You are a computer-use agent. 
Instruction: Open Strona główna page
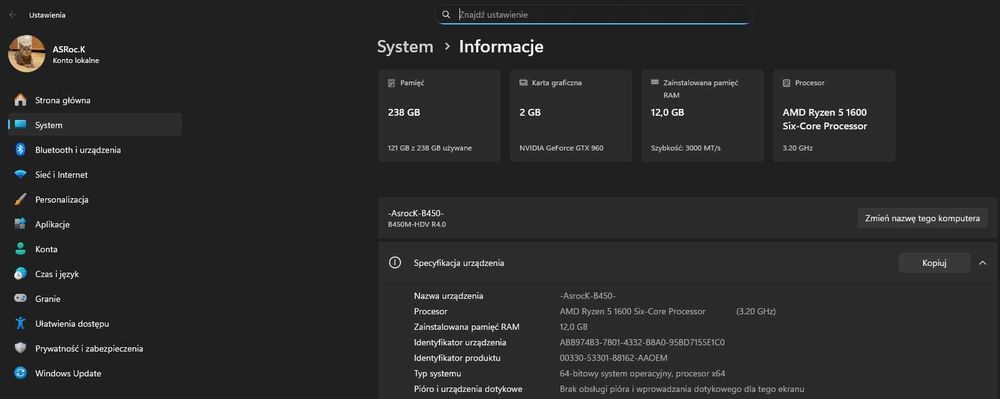pyautogui.click(x=95, y=100)
